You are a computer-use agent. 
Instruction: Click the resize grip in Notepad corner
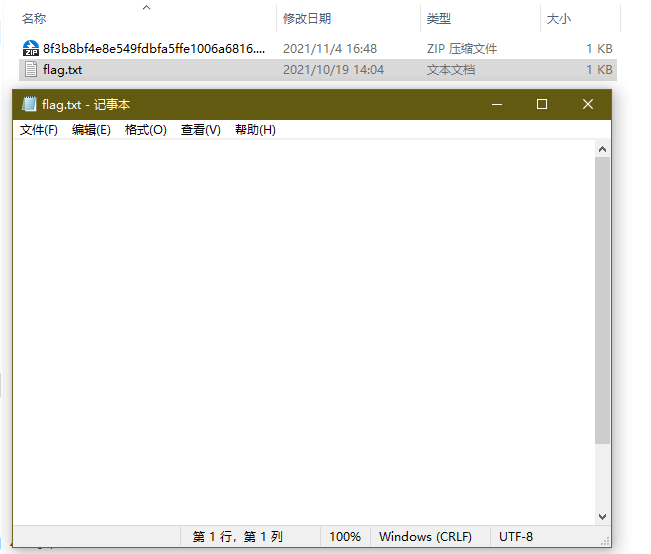coord(605,541)
